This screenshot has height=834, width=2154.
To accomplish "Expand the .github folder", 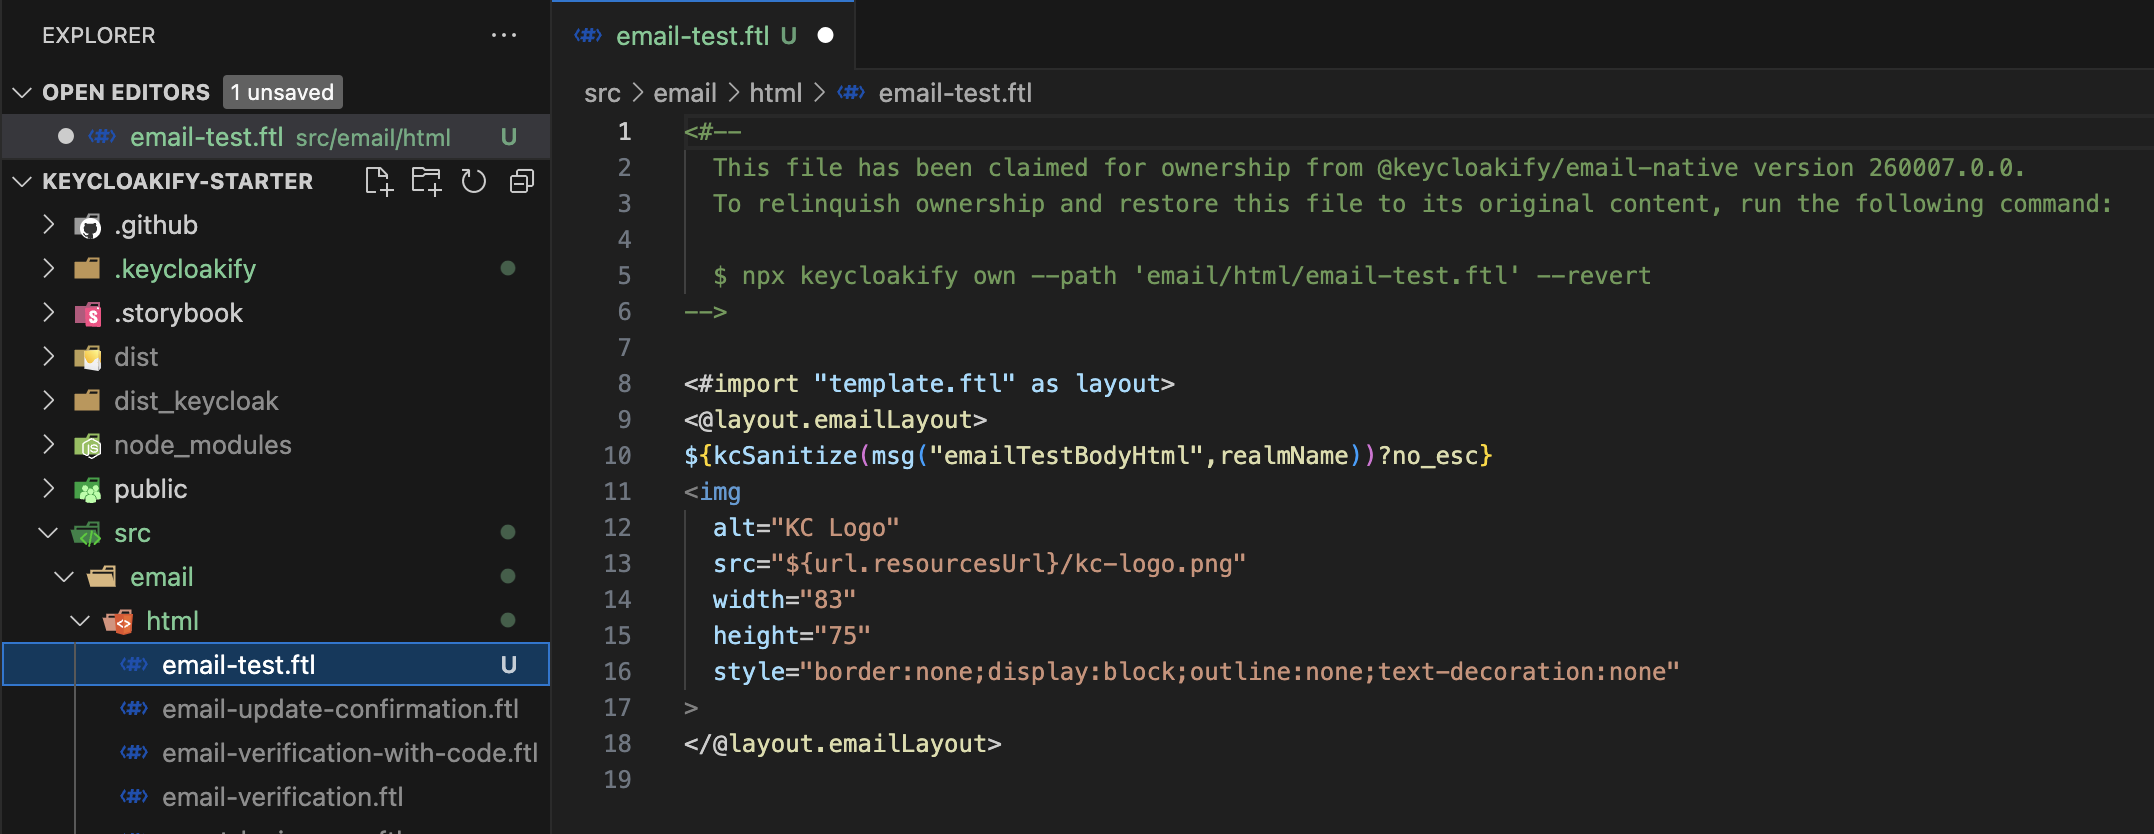I will coord(48,225).
